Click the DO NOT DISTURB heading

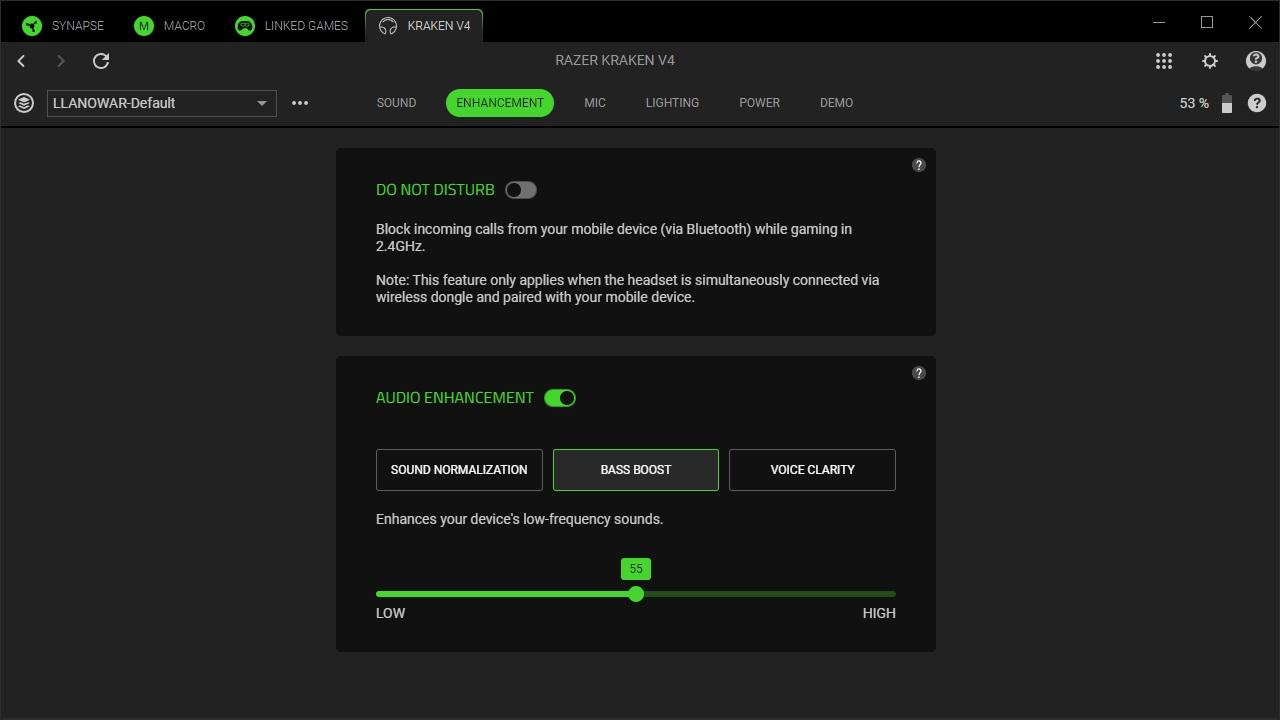click(x=435, y=190)
